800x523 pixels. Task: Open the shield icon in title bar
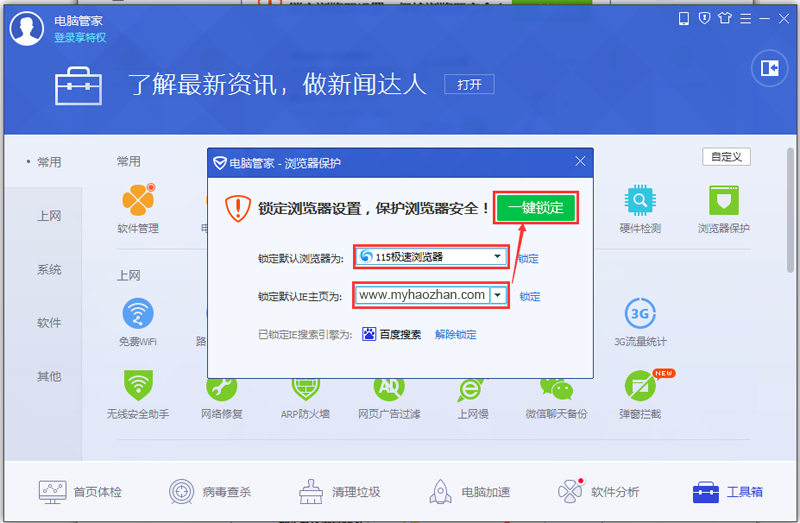pos(705,19)
